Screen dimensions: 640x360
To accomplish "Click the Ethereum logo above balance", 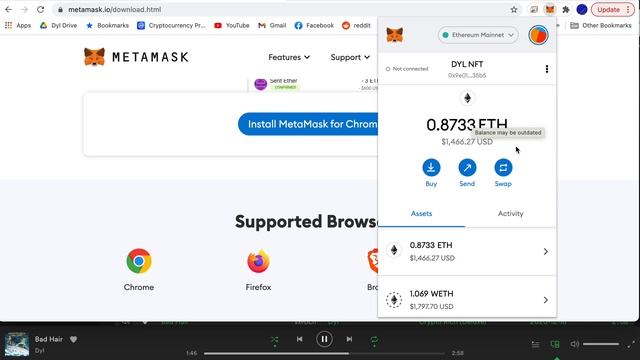I will [x=467, y=98].
